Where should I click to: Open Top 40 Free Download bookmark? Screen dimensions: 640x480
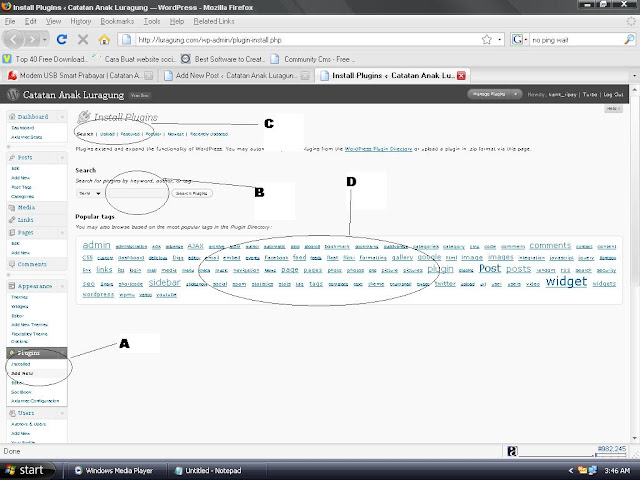(45, 59)
